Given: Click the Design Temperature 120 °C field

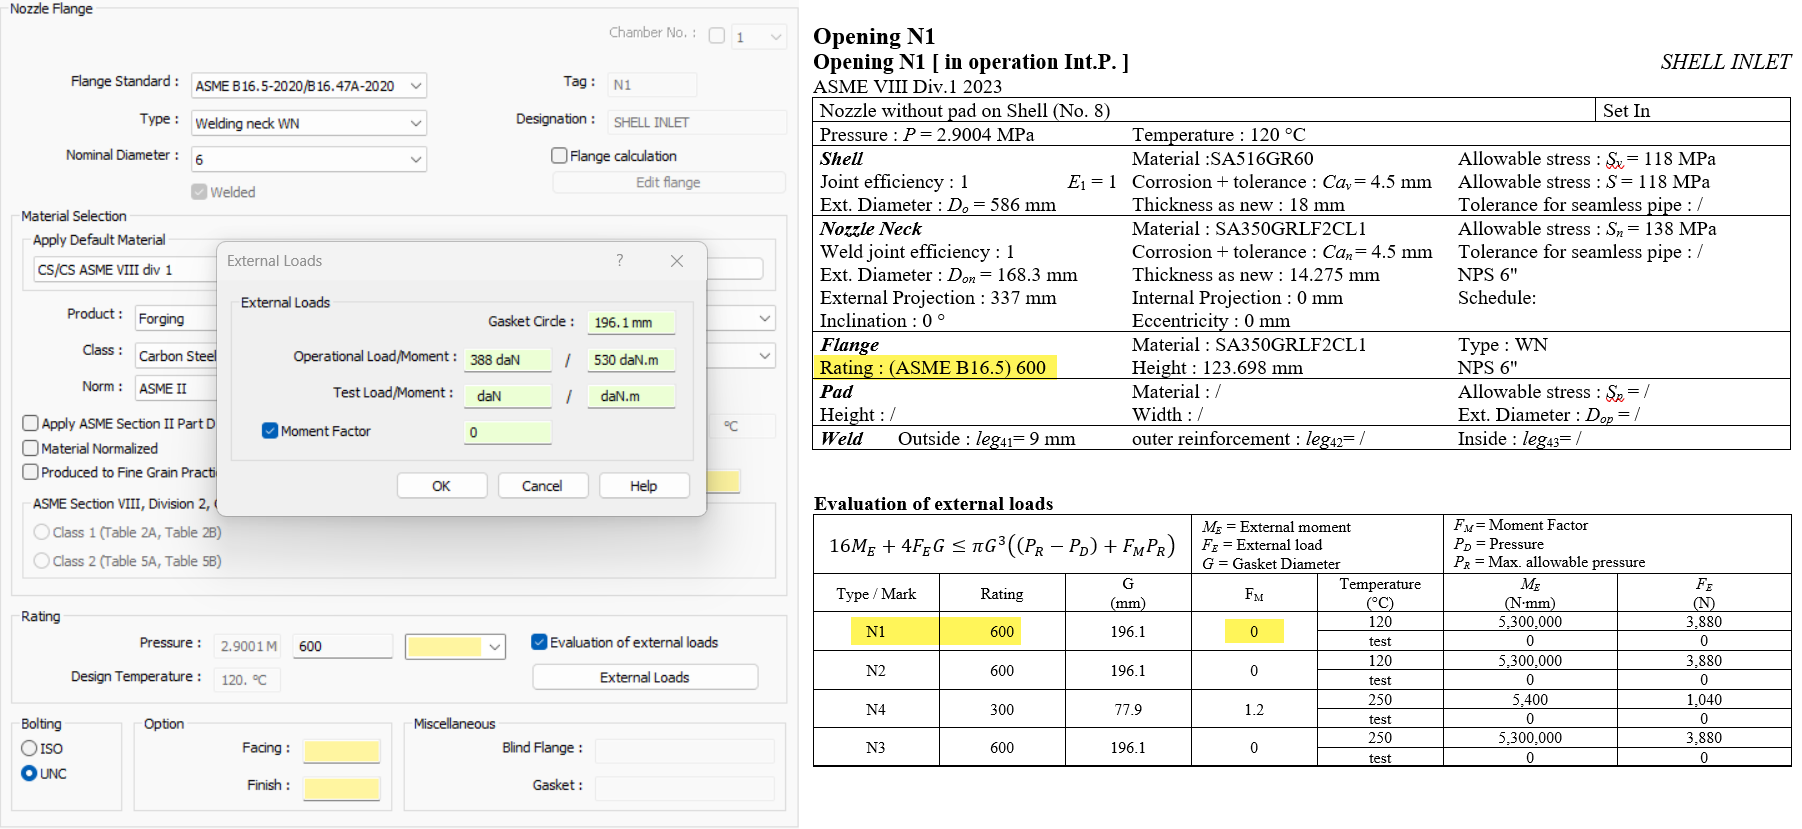Looking at the screenshot, I should pyautogui.click(x=249, y=679).
